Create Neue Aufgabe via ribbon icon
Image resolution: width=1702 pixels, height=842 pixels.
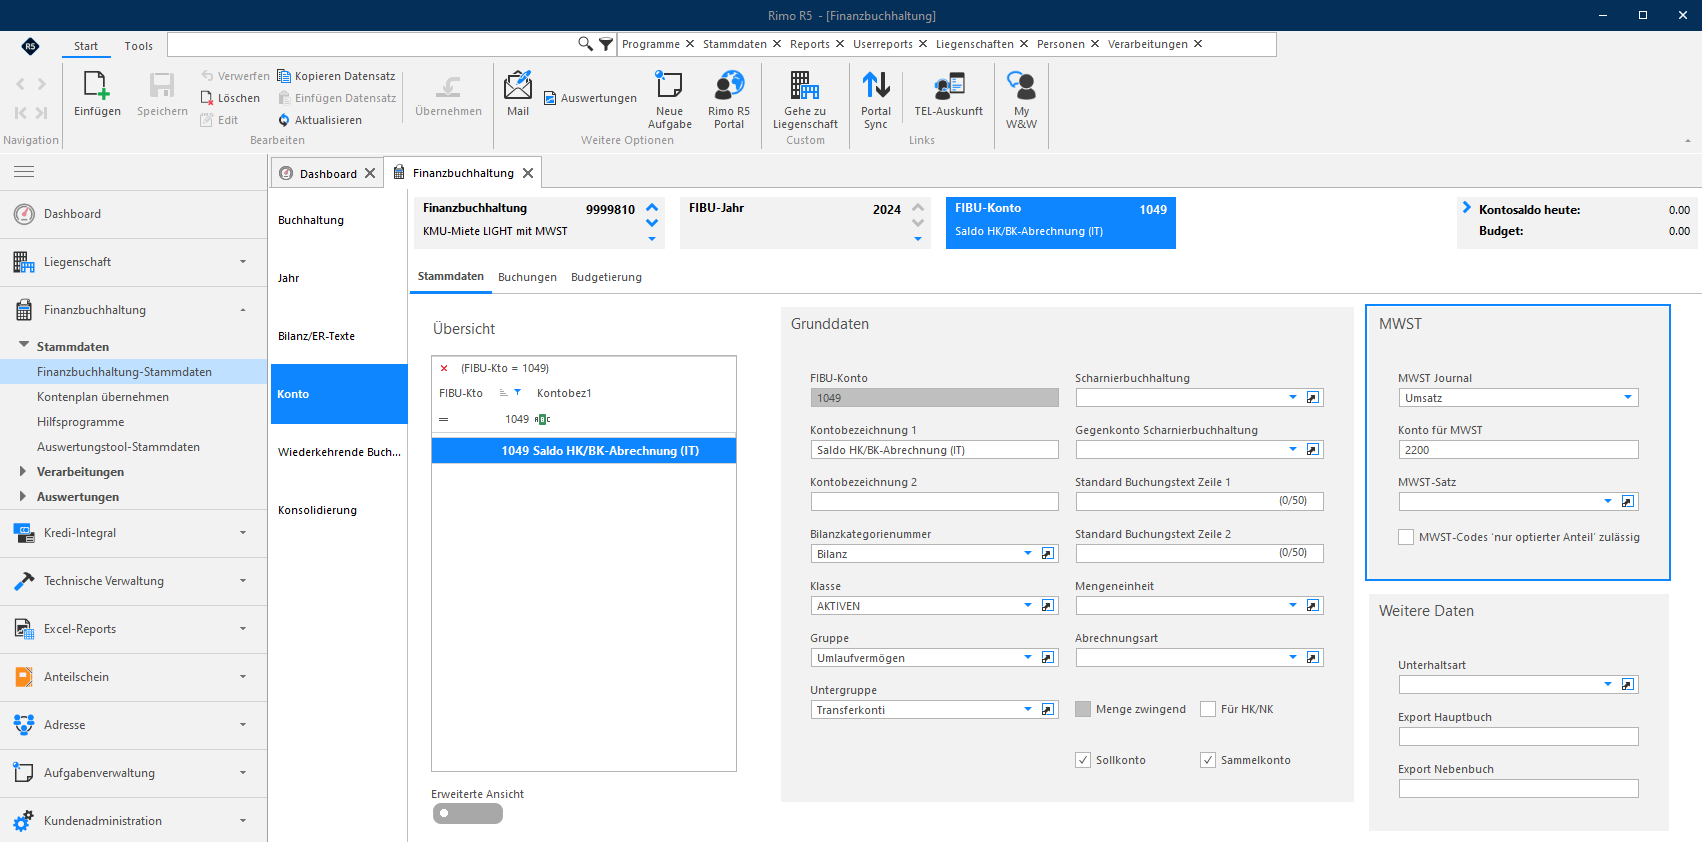pyautogui.click(x=669, y=86)
